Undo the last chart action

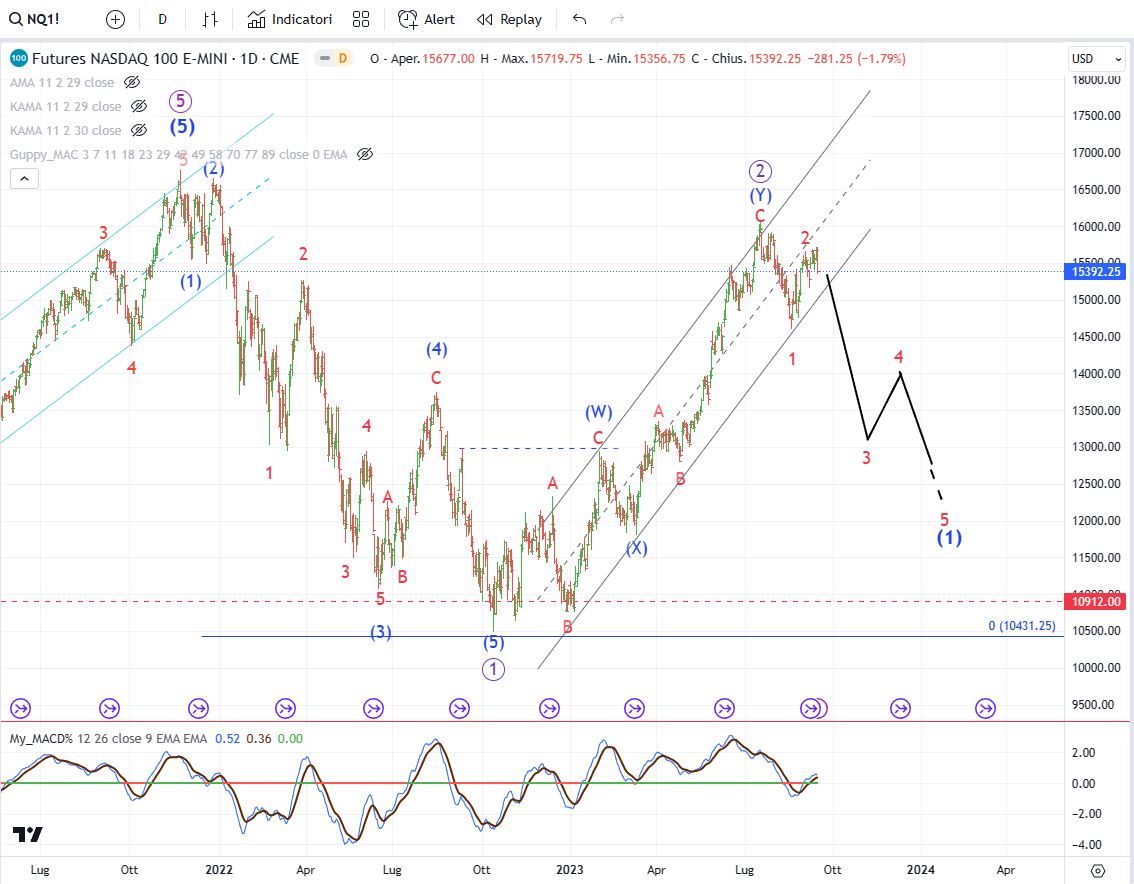pos(579,20)
